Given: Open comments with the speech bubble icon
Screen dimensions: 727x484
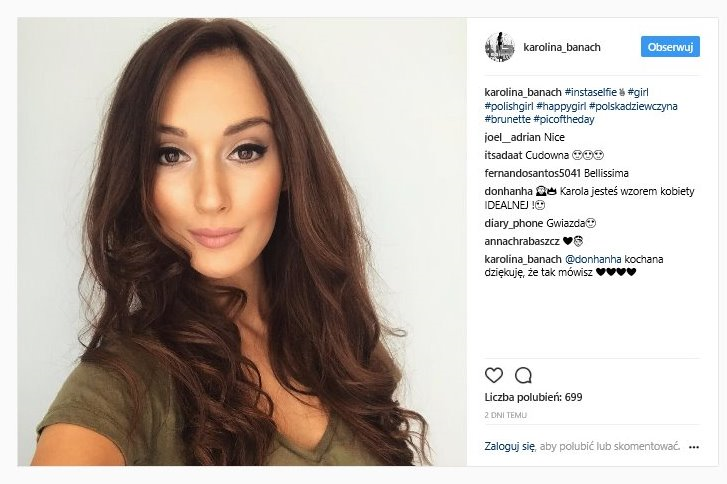Looking at the screenshot, I should [x=523, y=375].
